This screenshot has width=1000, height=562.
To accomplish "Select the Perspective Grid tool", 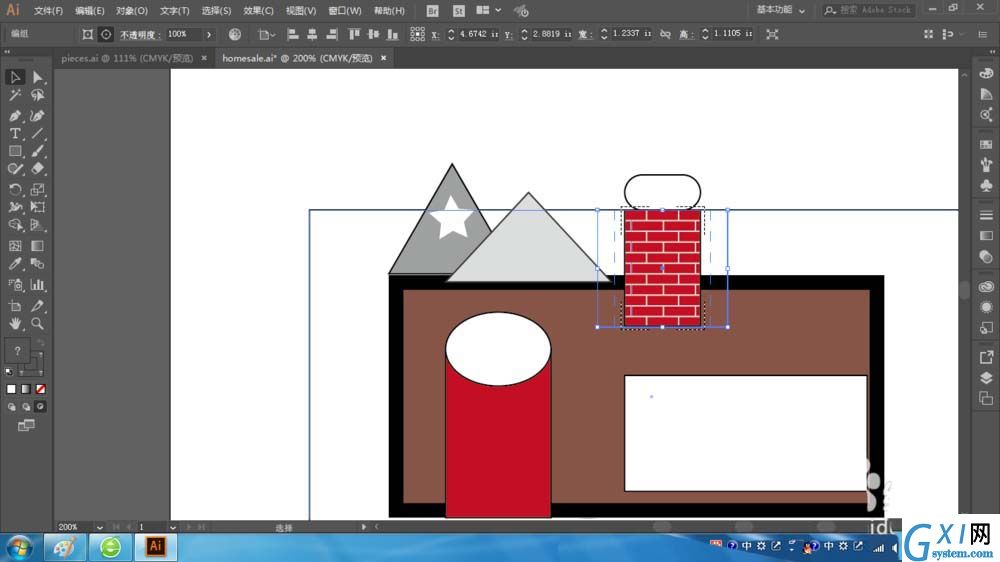I will pos(38,225).
